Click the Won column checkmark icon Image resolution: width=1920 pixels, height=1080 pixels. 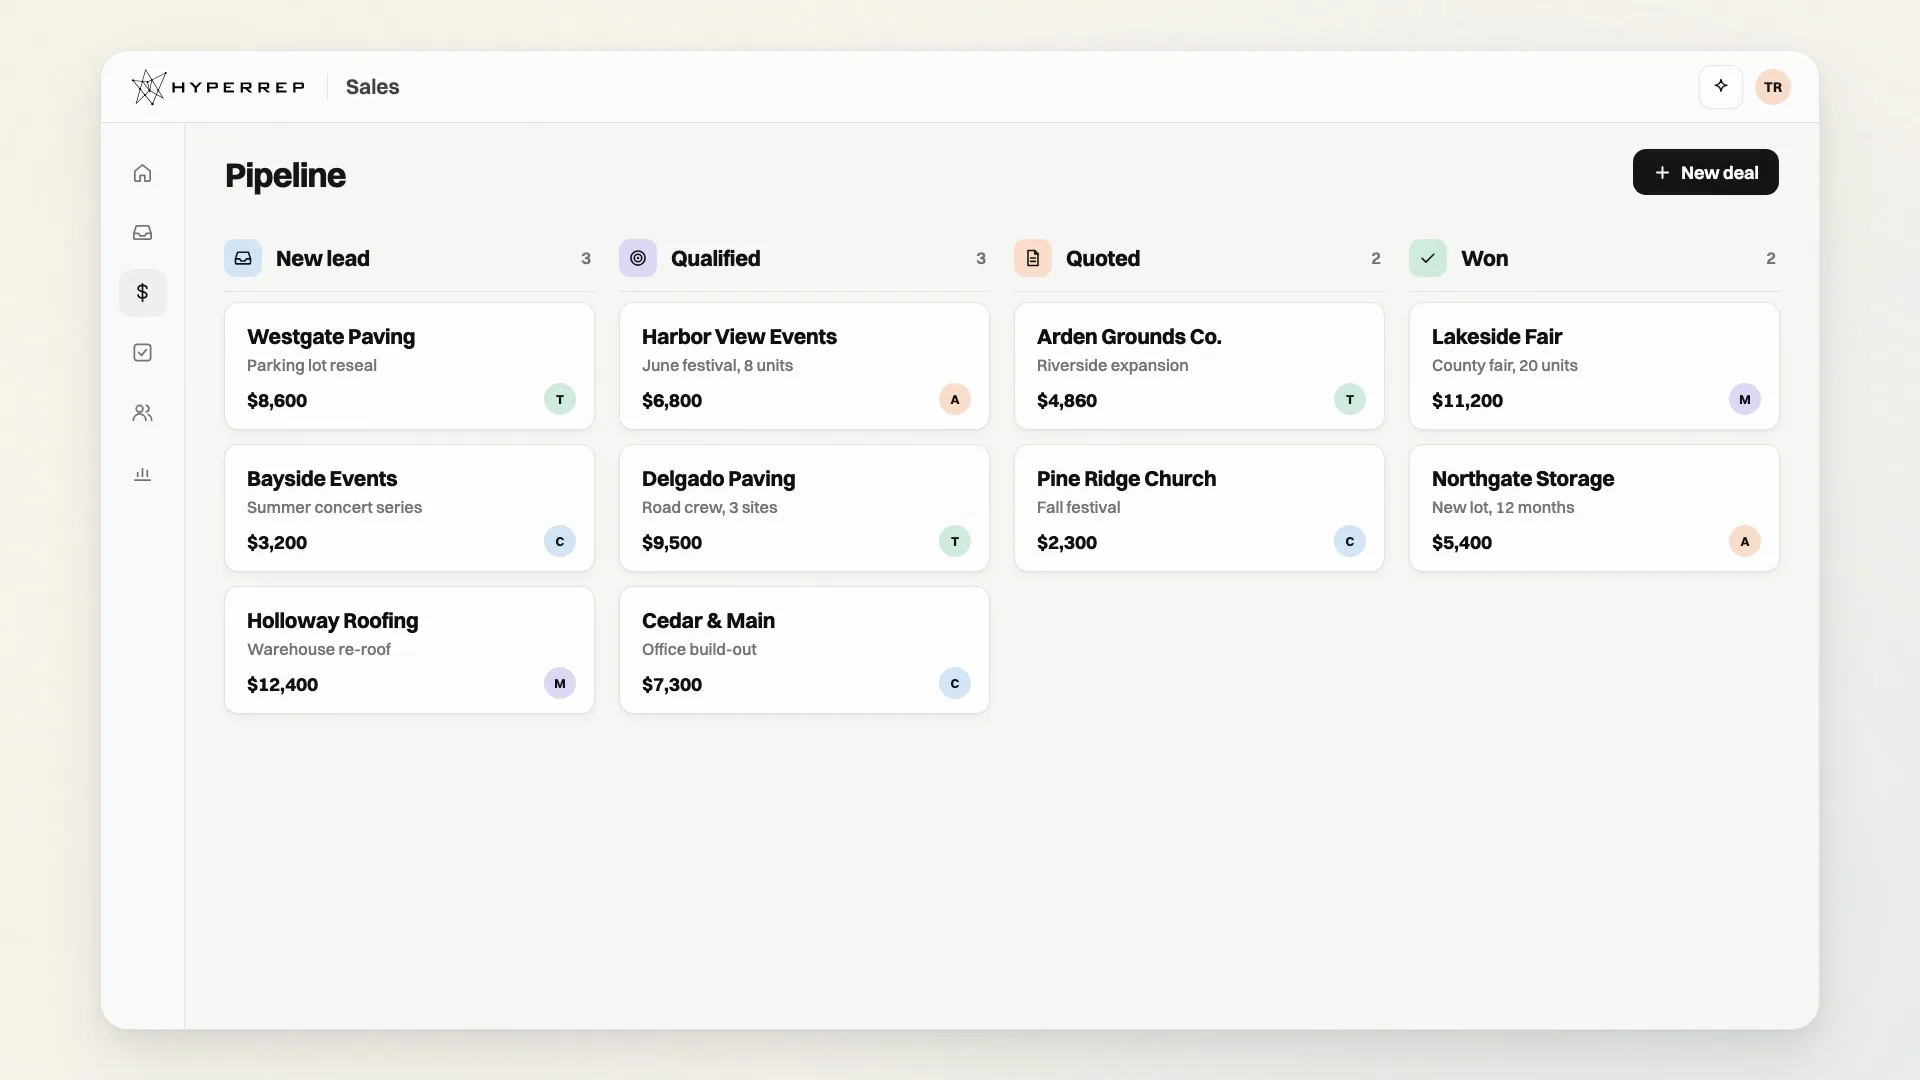pyautogui.click(x=1428, y=258)
